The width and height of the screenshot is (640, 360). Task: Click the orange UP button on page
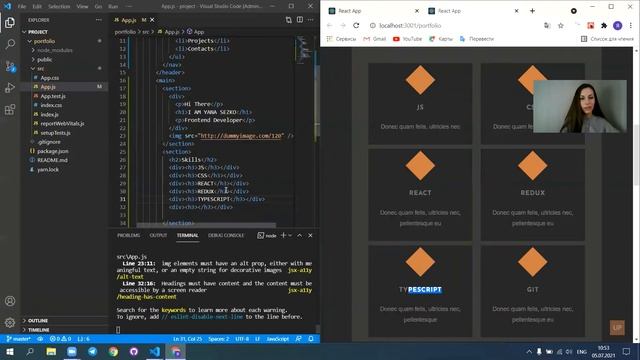(617, 327)
